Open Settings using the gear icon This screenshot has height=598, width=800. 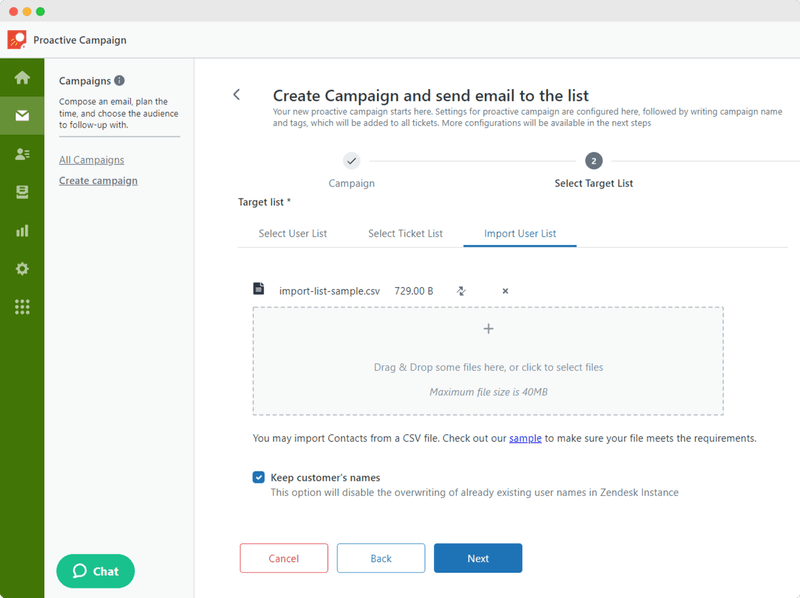[x=22, y=269]
